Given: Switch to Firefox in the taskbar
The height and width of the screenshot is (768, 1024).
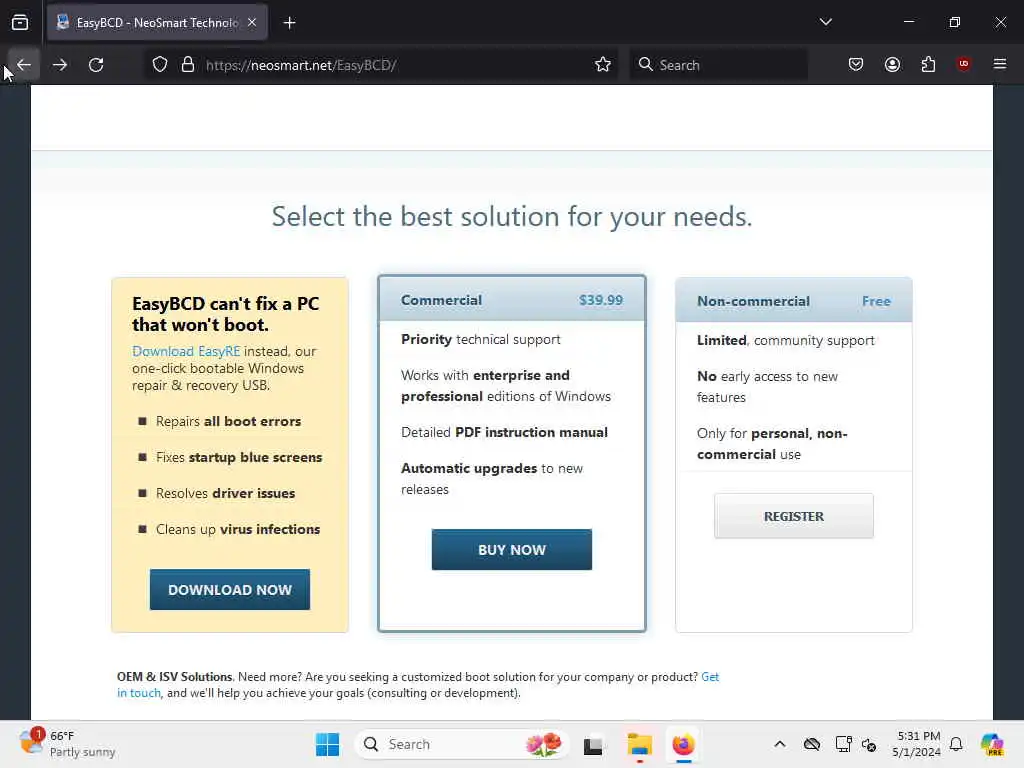Looking at the screenshot, I should 683,744.
